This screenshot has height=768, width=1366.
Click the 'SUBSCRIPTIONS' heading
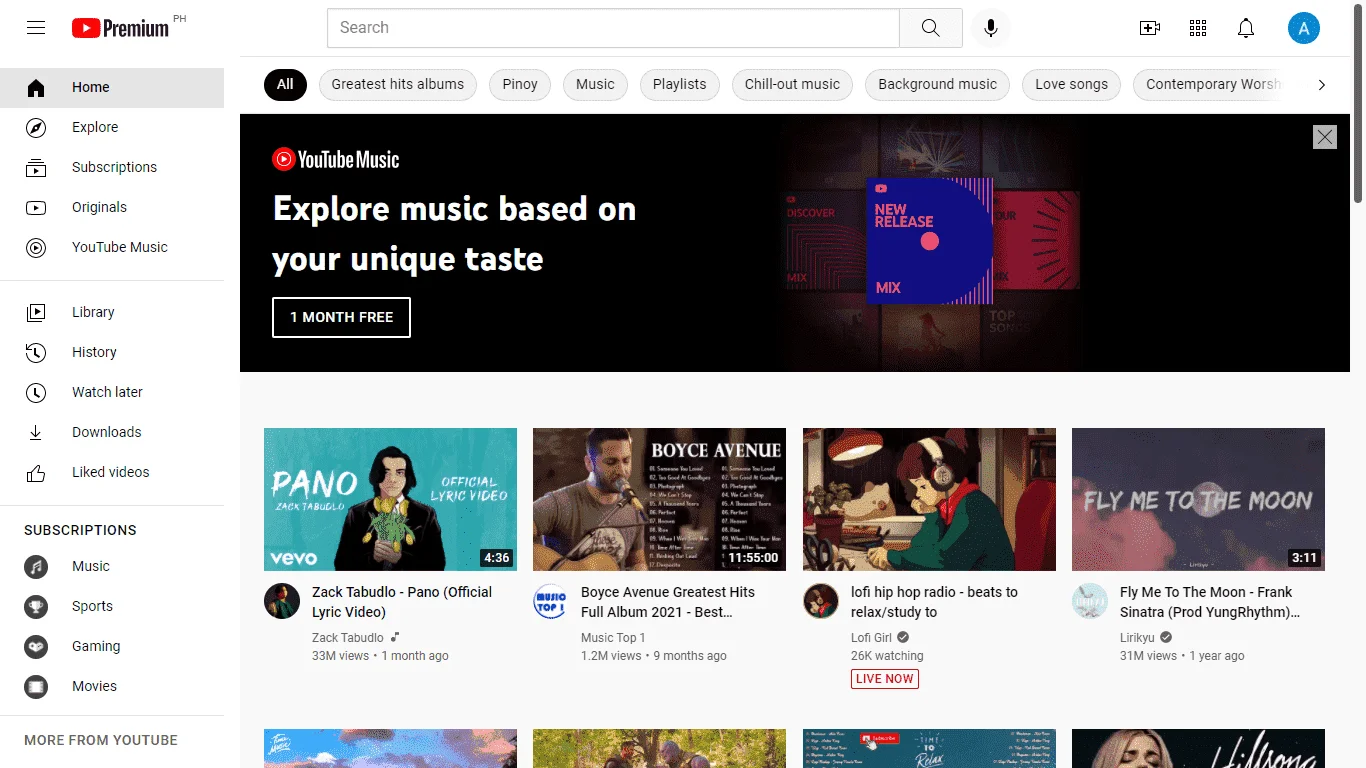(x=80, y=530)
